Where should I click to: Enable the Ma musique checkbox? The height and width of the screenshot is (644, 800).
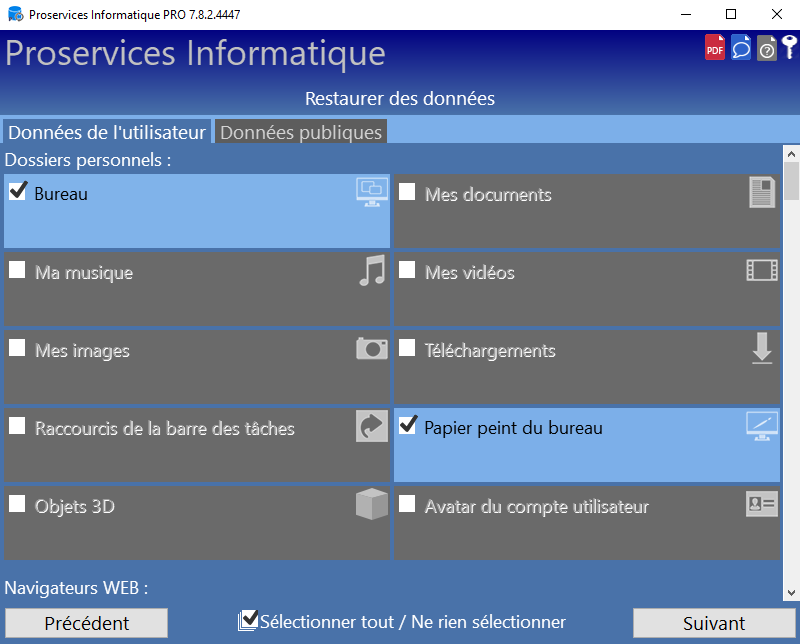pyautogui.click(x=17, y=270)
